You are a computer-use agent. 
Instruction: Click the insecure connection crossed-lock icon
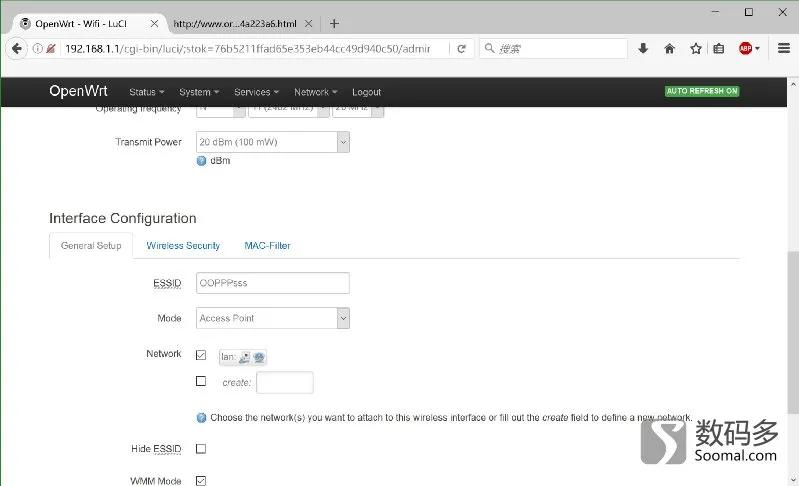tap(50, 49)
